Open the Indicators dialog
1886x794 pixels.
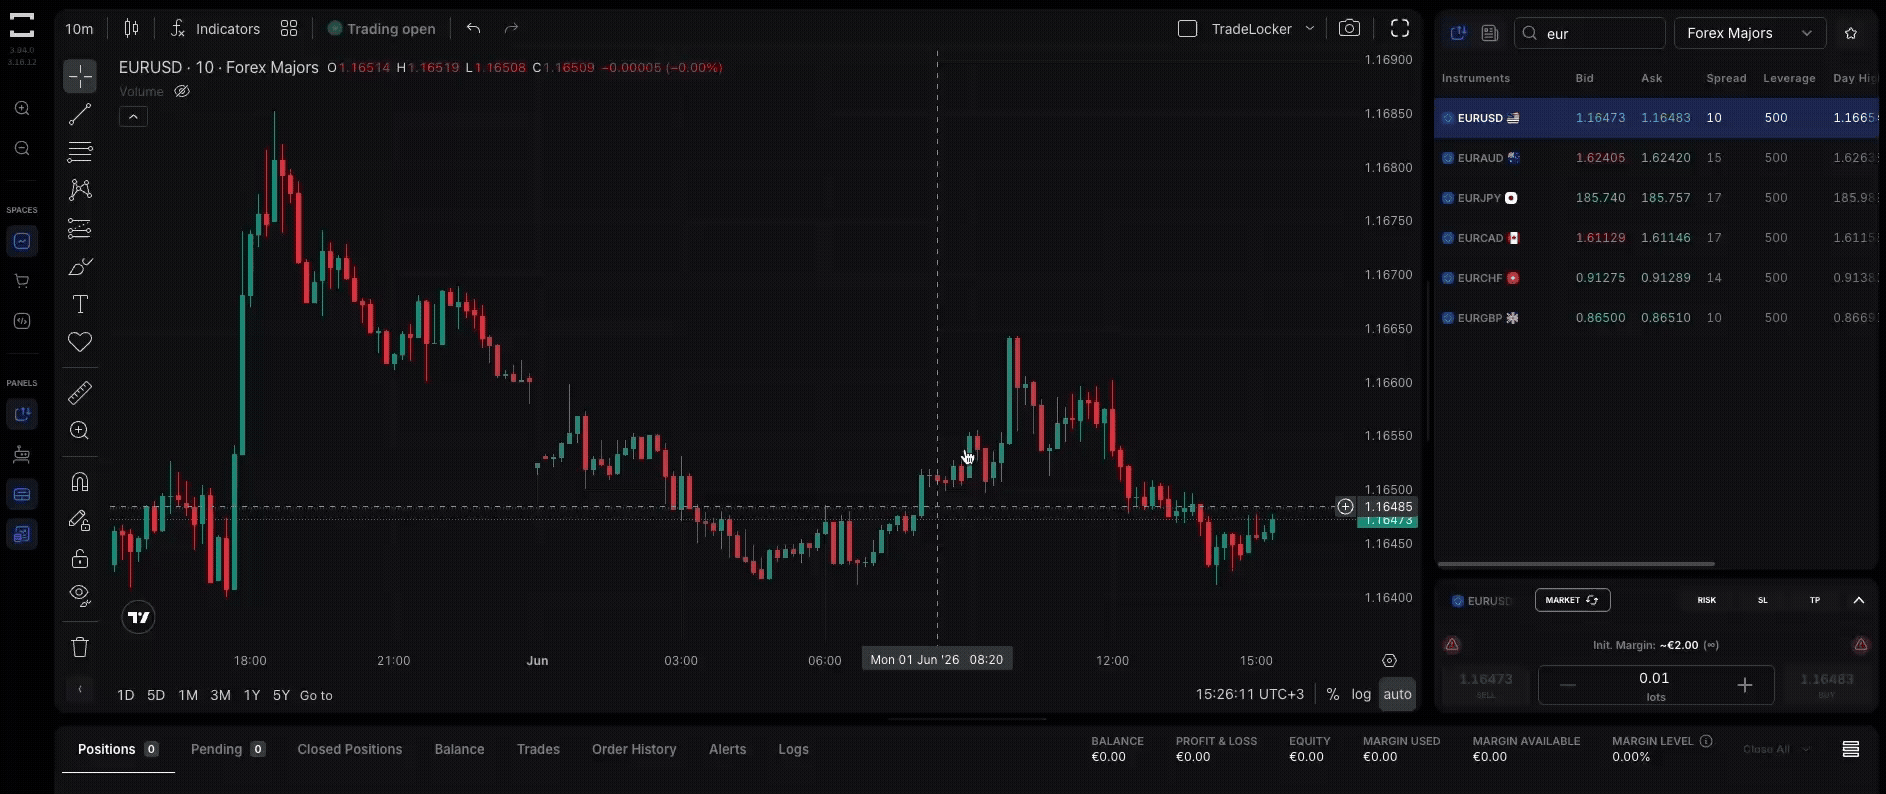(215, 28)
